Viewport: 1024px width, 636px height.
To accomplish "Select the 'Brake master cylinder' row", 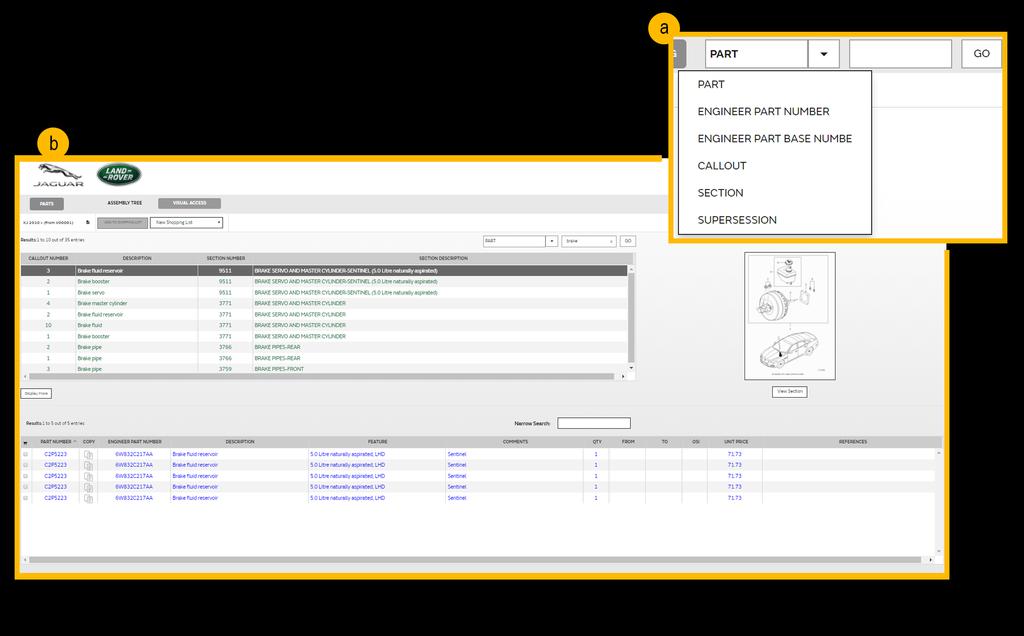I will [x=324, y=304].
